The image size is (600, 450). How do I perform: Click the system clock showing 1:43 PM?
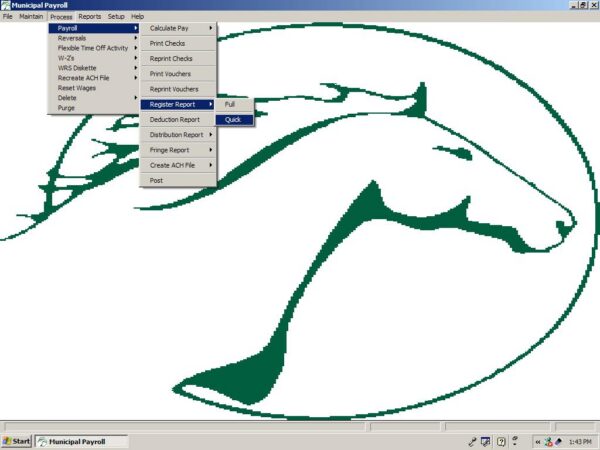tap(579, 441)
